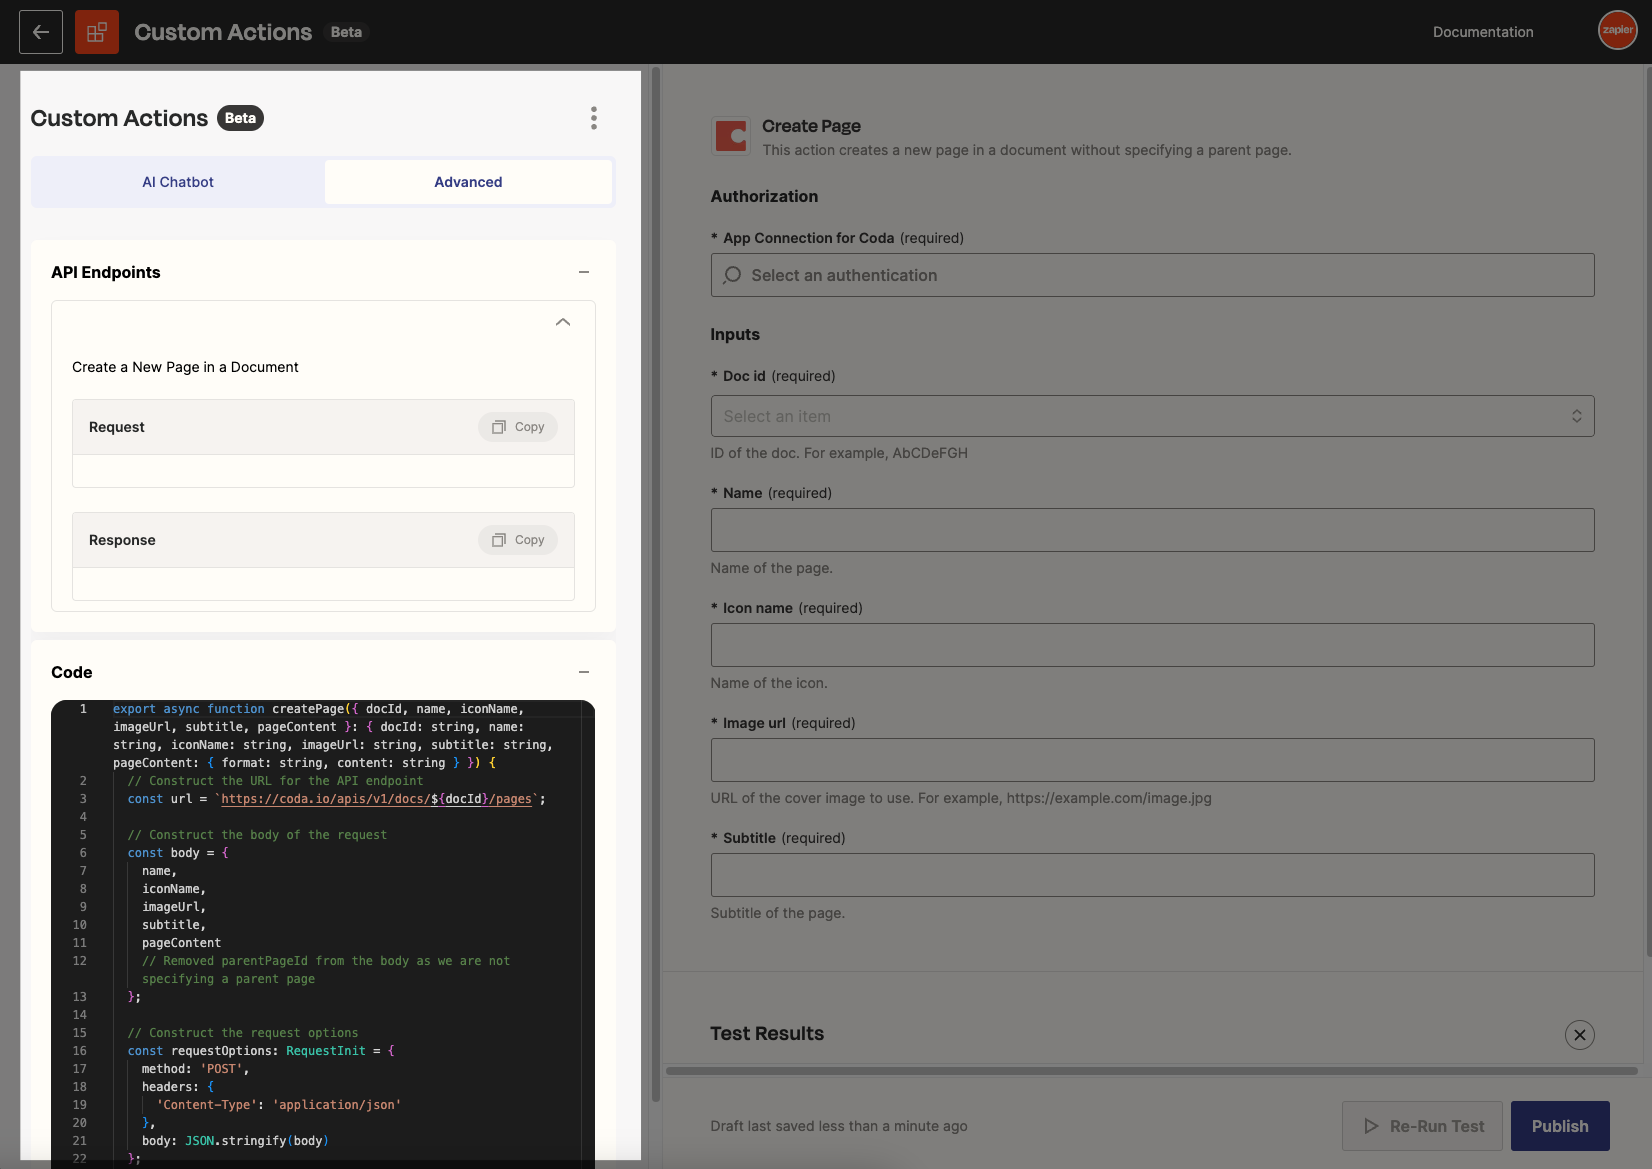Click code line 'const body = {'
The height and width of the screenshot is (1169, 1652).
[x=178, y=853]
